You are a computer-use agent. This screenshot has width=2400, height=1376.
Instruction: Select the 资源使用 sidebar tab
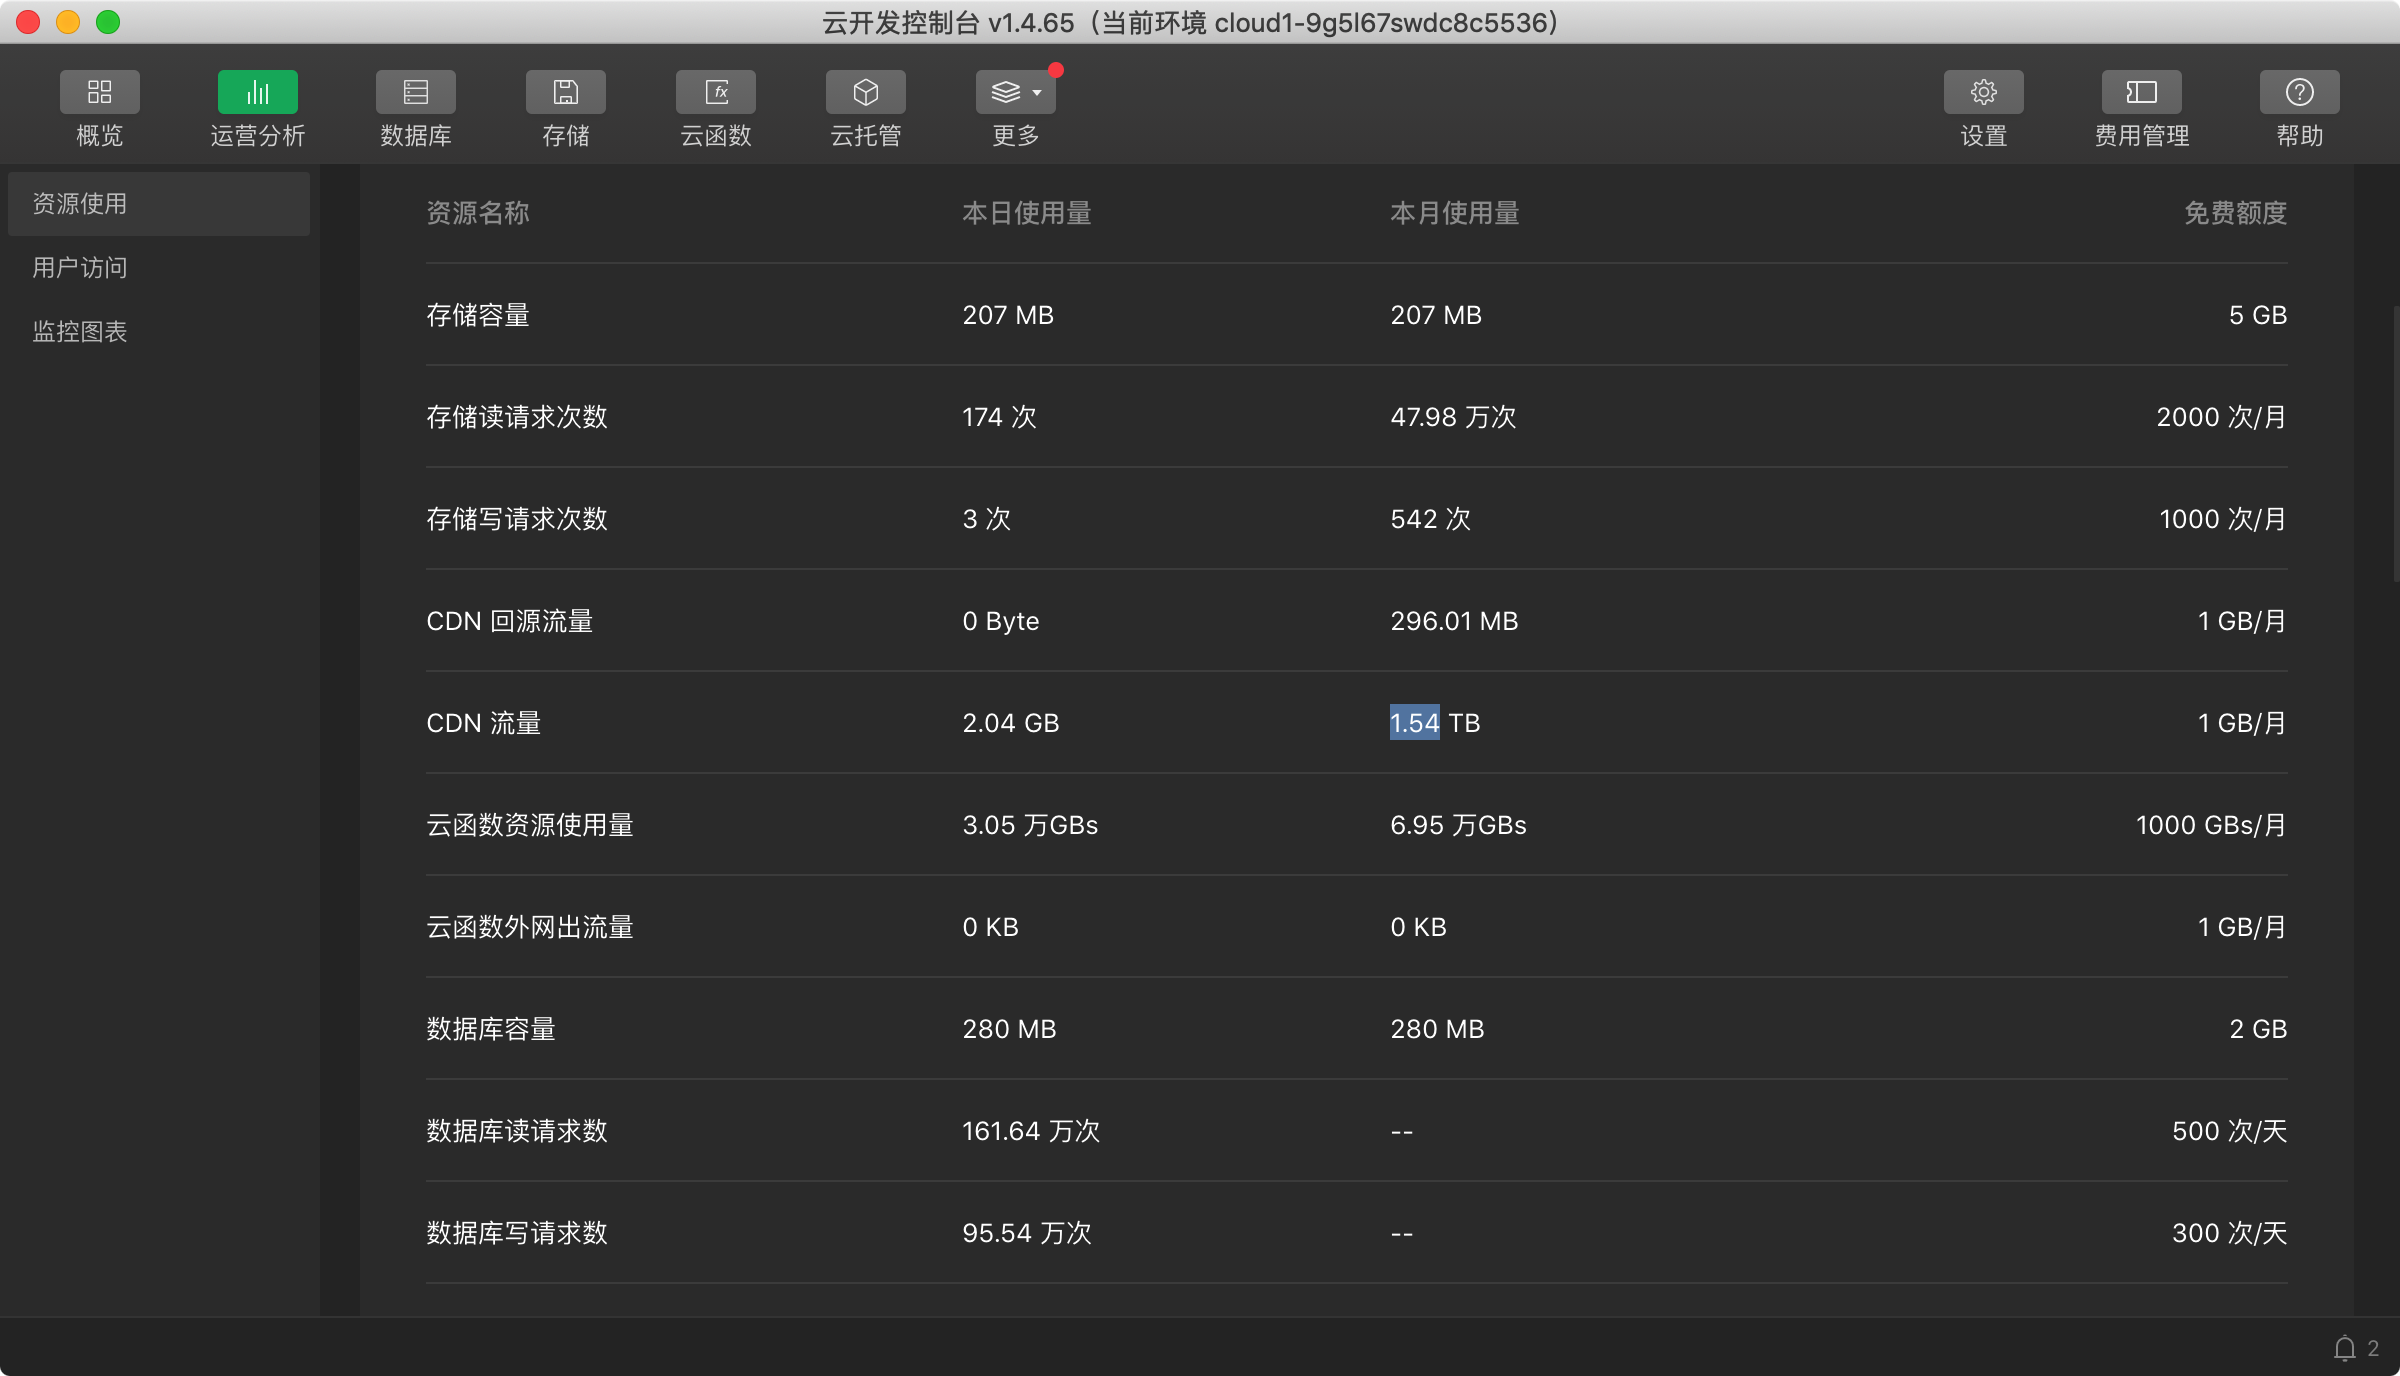[80, 204]
